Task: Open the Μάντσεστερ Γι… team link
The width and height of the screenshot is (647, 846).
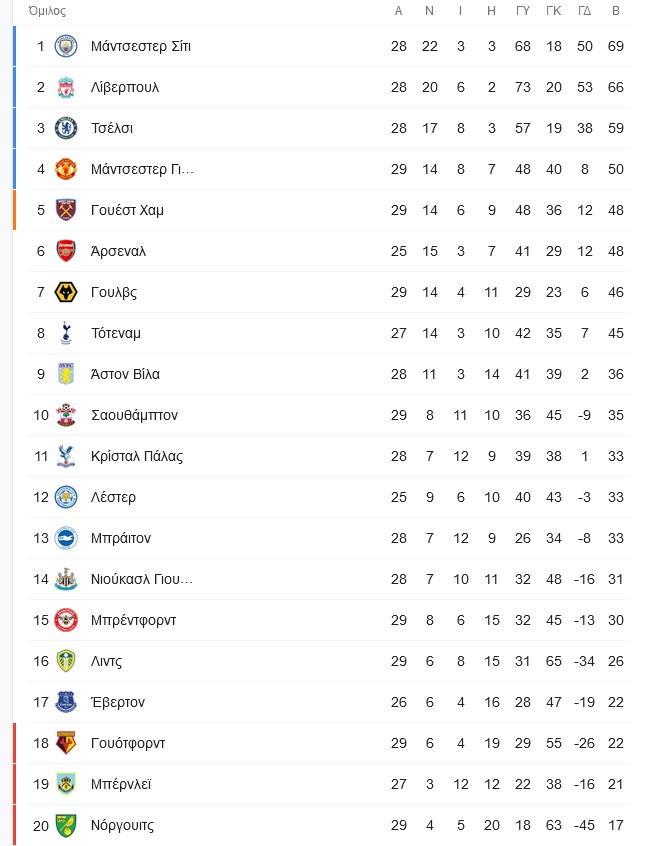Action: 142,169
